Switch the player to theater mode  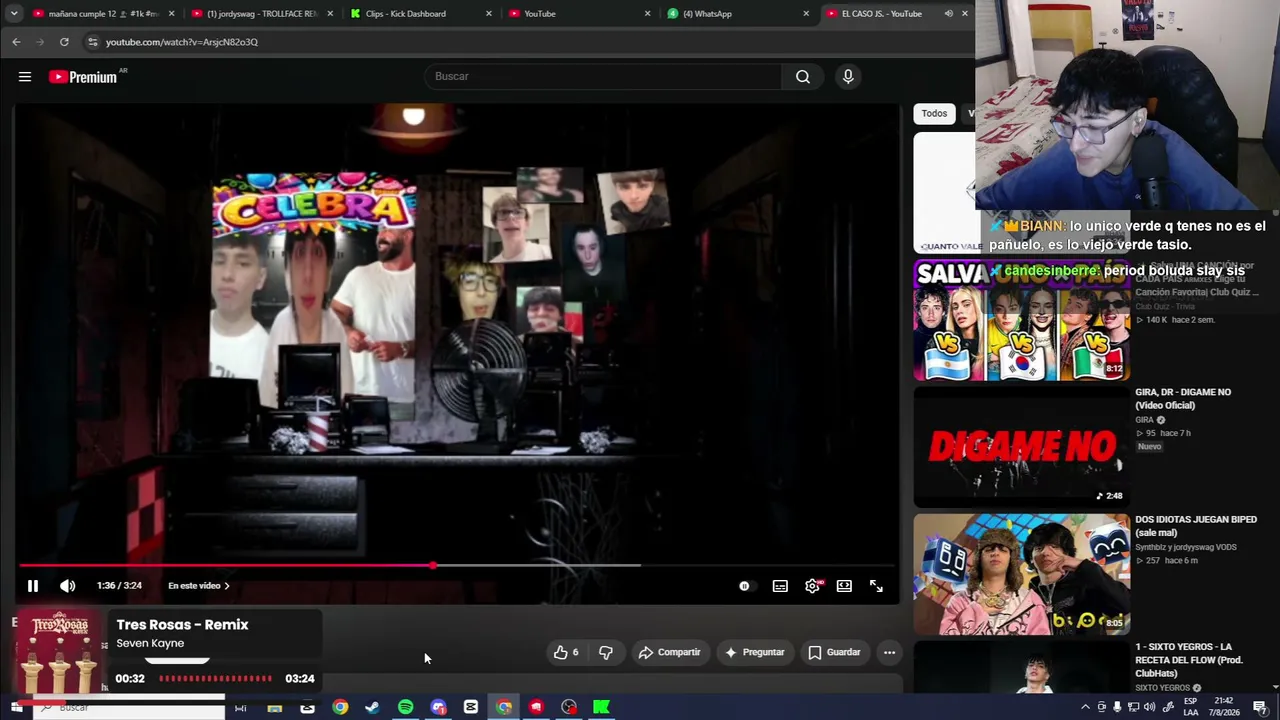click(844, 586)
